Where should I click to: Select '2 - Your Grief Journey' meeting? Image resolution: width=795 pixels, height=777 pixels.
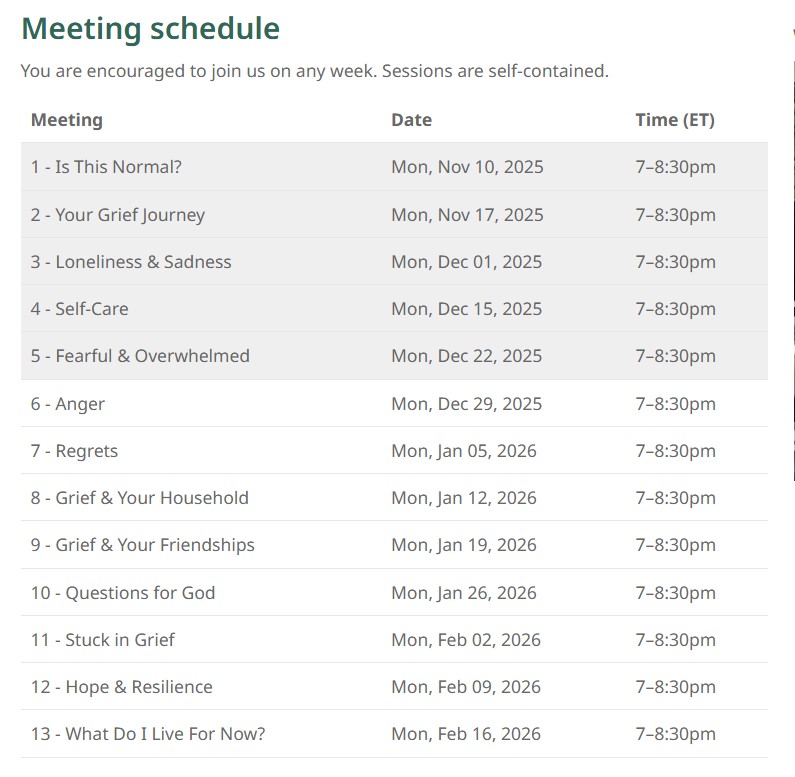[117, 215]
